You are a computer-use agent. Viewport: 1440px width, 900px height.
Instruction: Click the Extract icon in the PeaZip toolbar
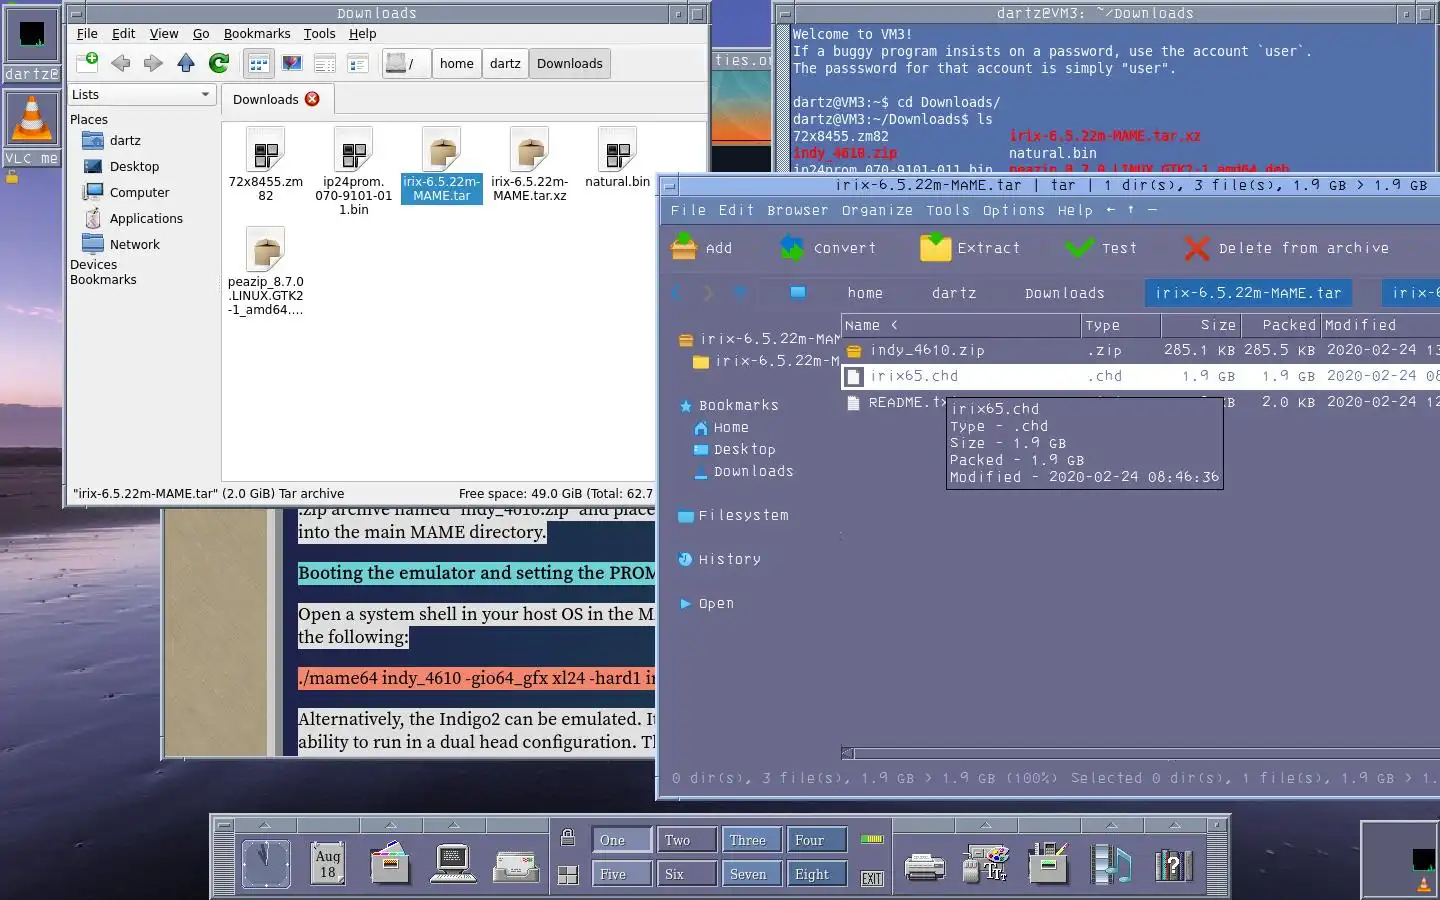[935, 247]
